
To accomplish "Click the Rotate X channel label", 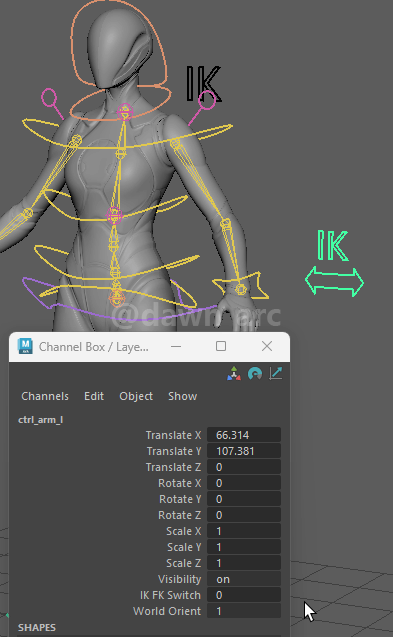I will point(179,483).
